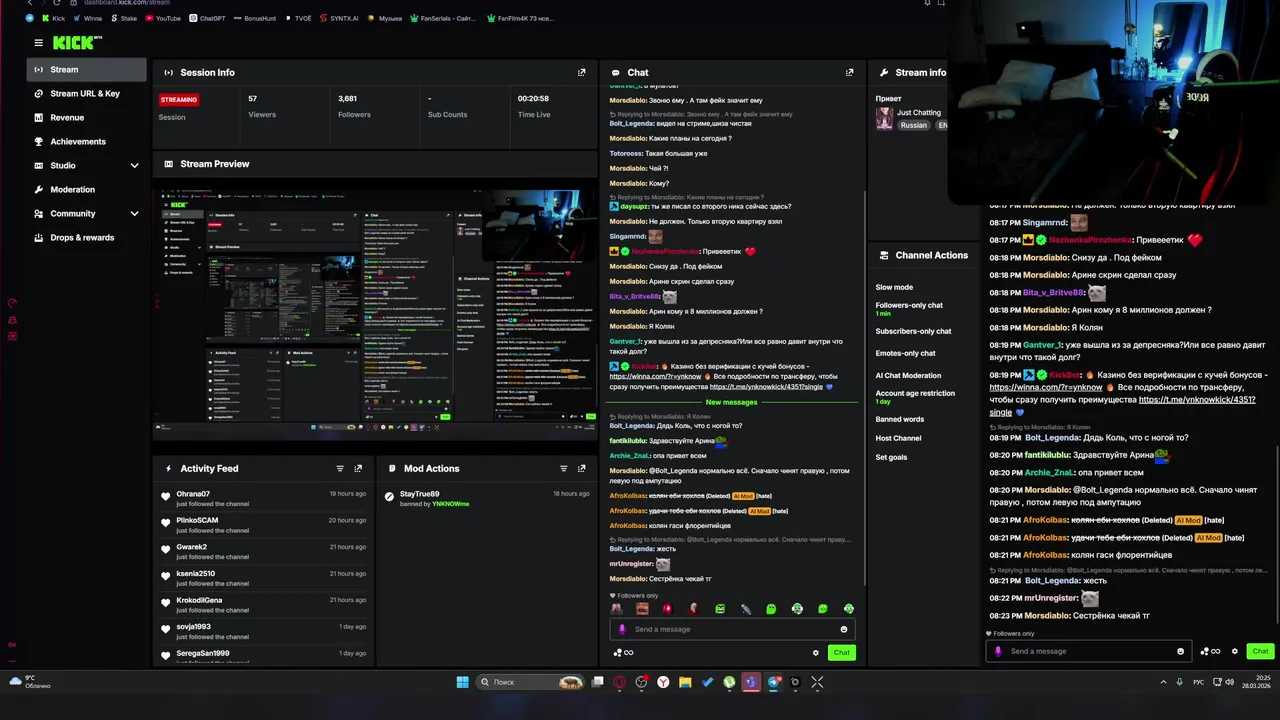Pop out the Chat panel
This screenshot has width=1280, height=720.
[x=850, y=73]
